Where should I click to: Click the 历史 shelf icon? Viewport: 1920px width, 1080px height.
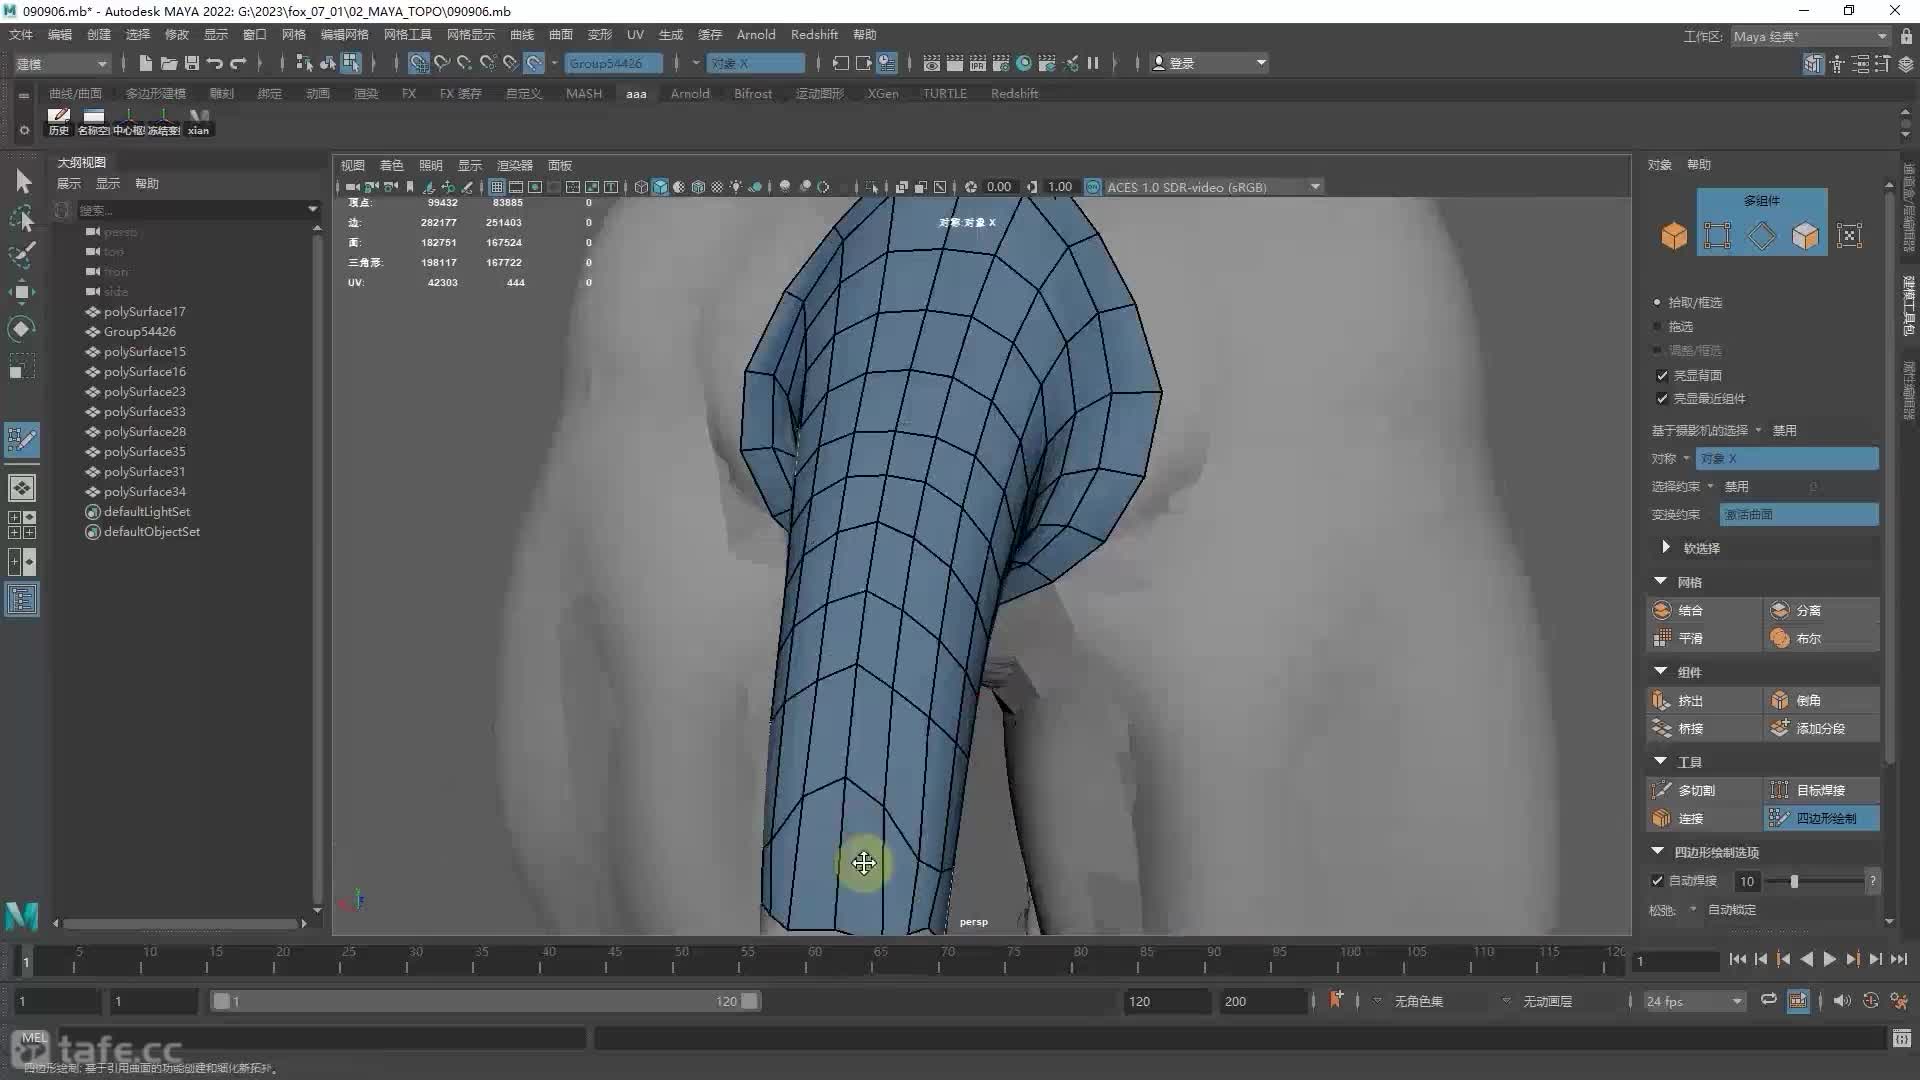59,122
